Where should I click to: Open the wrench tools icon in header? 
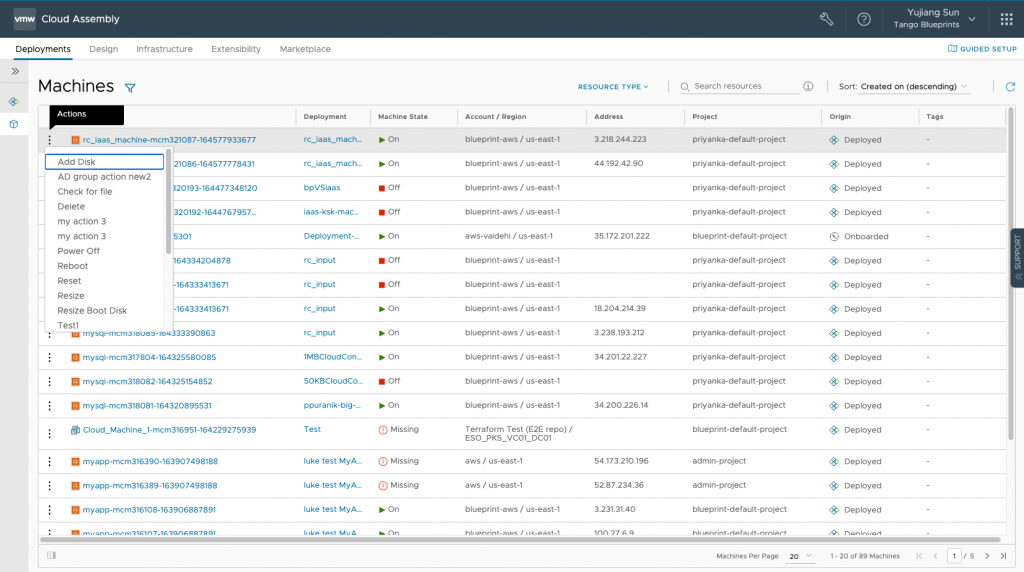pyautogui.click(x=826, y=19)
